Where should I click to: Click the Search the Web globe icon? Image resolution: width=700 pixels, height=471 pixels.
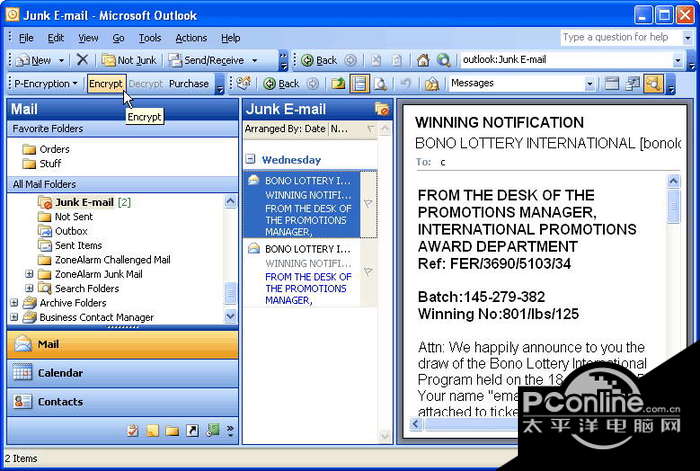(443, 60)
